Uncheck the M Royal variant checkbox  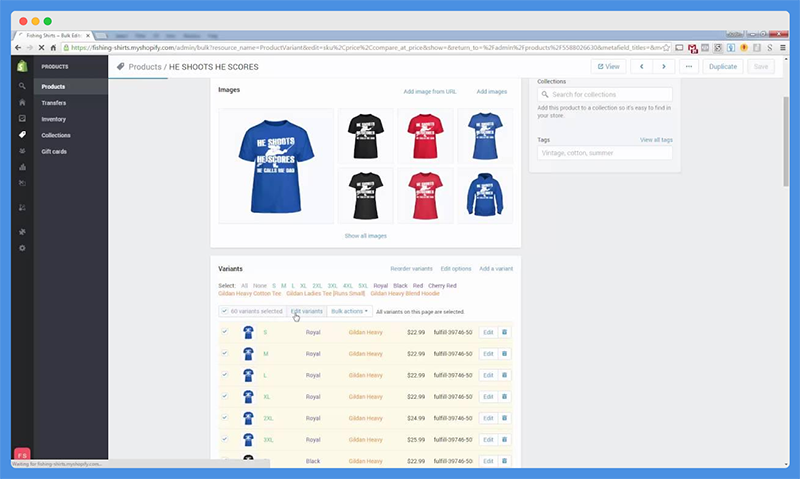tap(224, 353)
